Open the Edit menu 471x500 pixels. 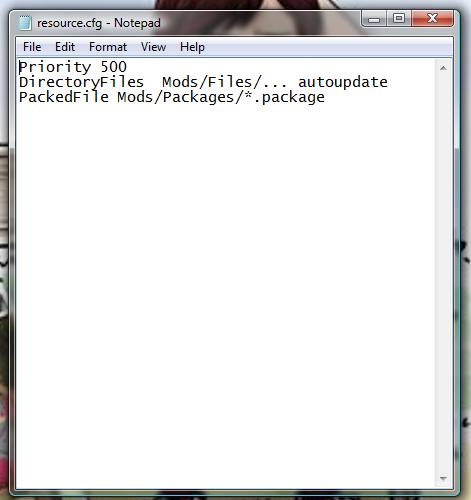coord(65,47)
